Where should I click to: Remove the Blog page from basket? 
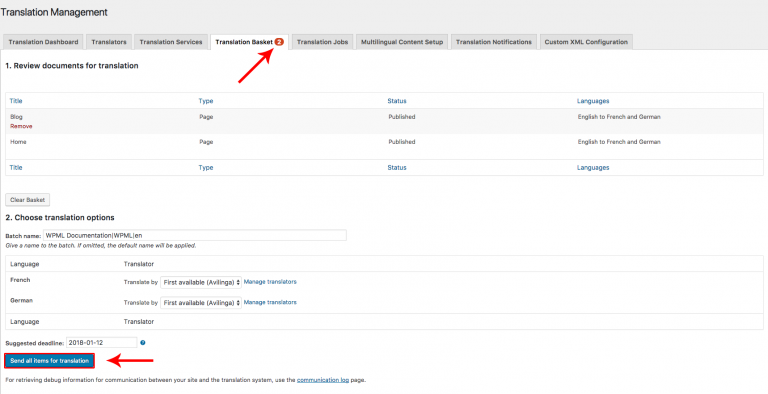(x=21, y=126)
